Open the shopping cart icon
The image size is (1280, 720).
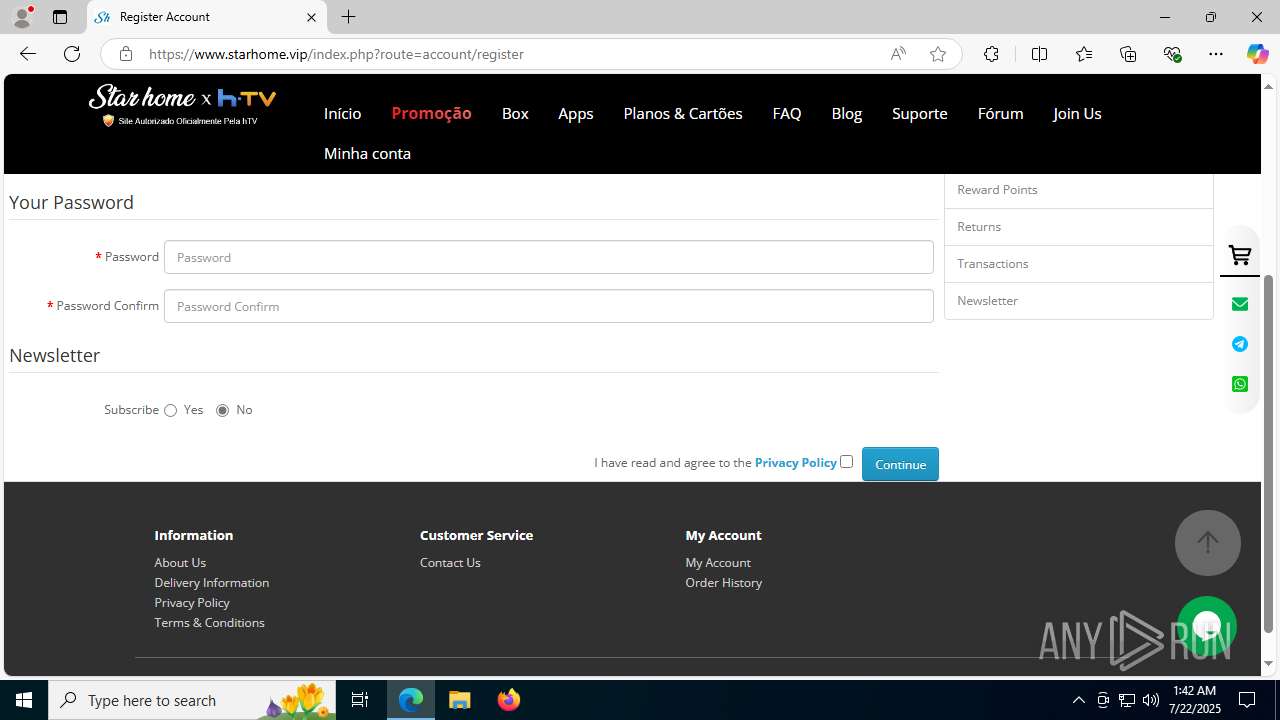tap(1240, 256)
